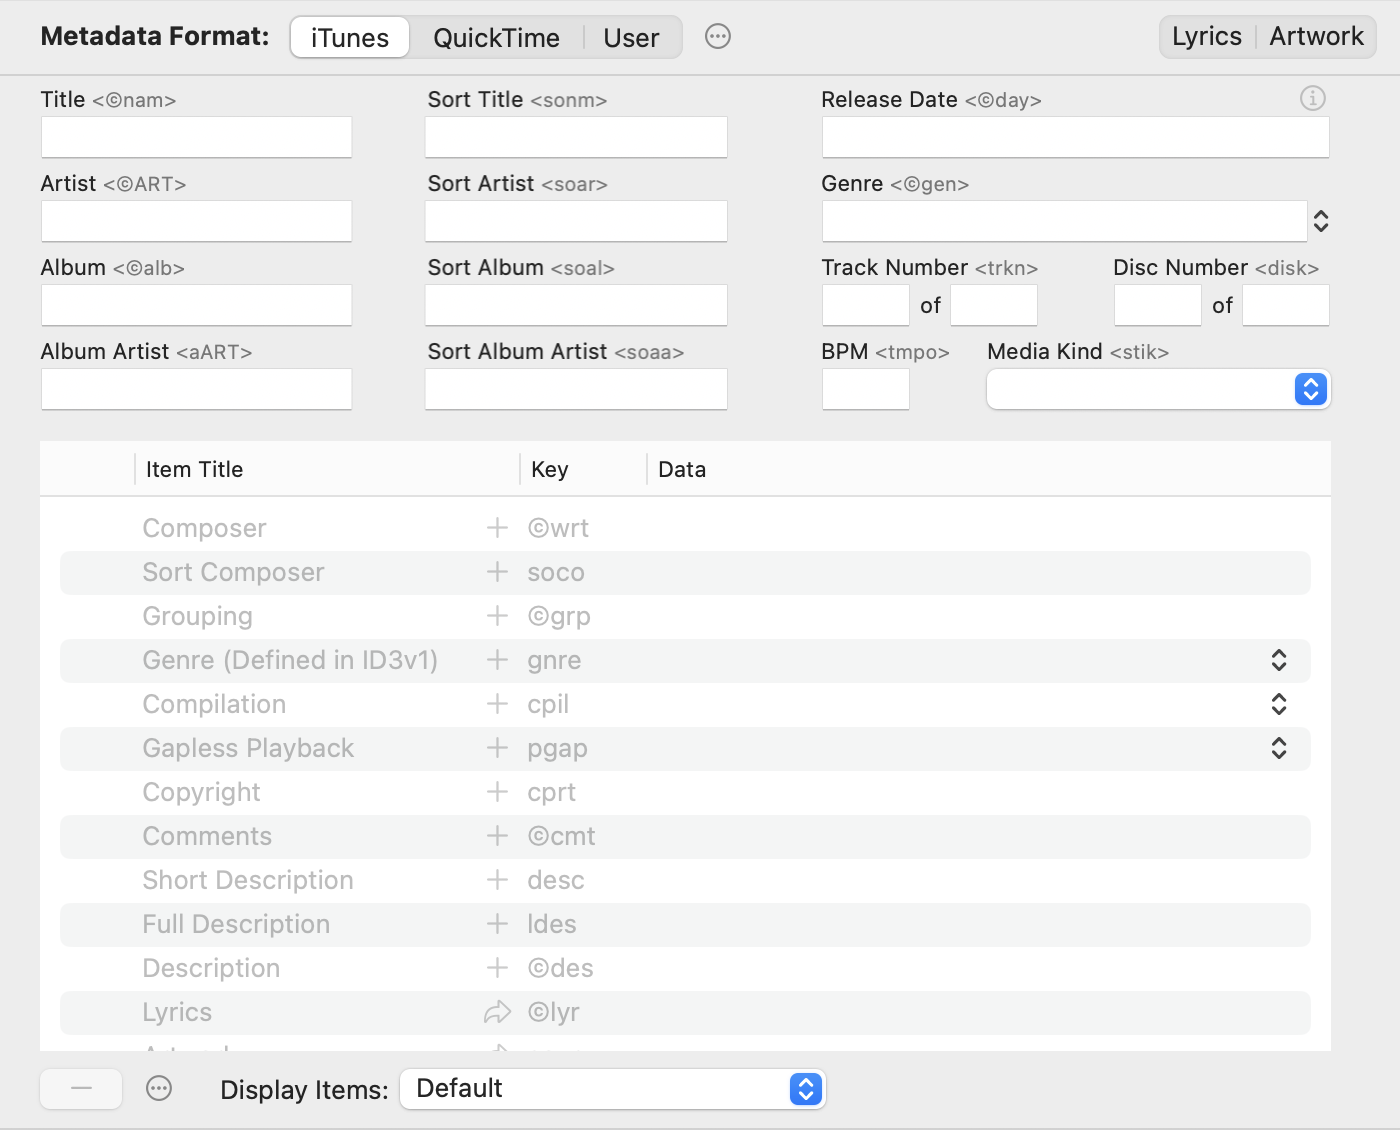Click the ©wrt key text
1400x1130 pixels.
558,528
